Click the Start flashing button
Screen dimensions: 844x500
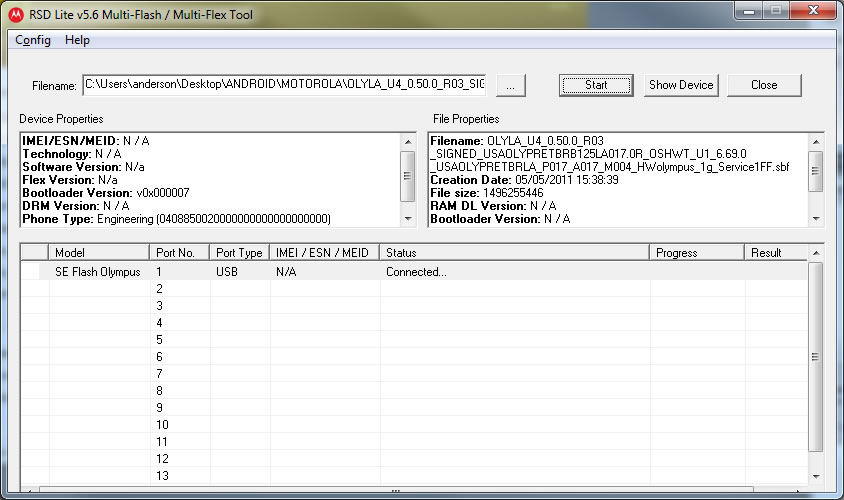596,85
